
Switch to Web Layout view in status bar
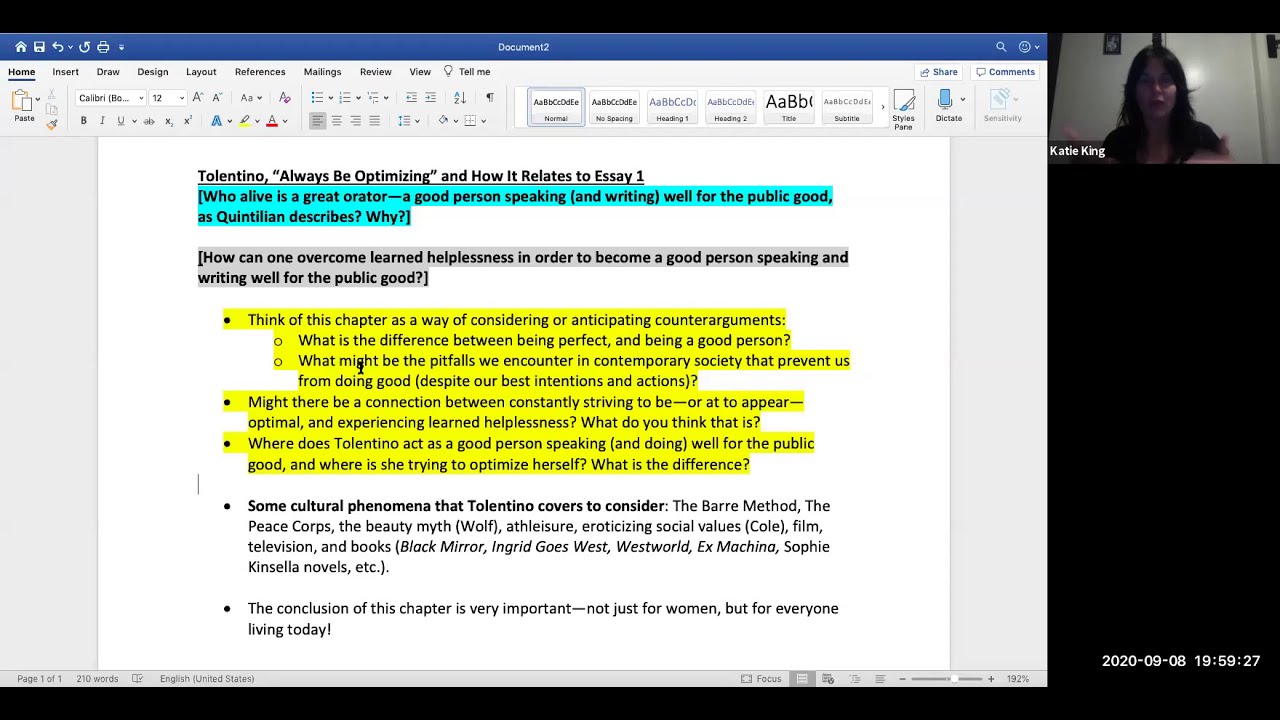coord(828,679)
